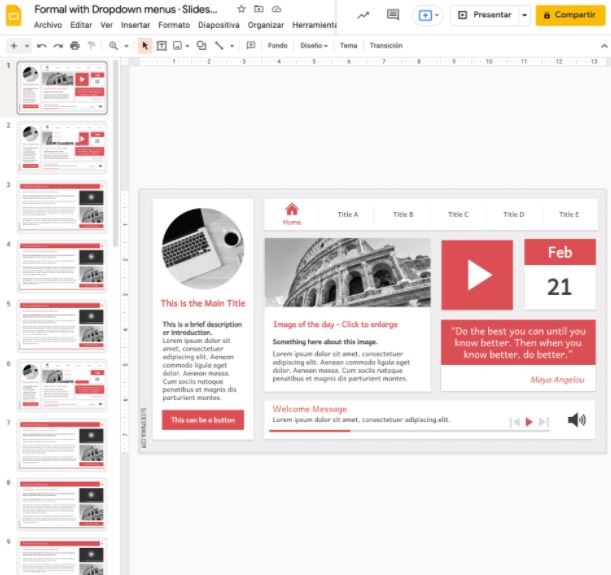Open the Google Slides home icon
Viewport: 611px width, 575px height.
pyautogui.click(x=14, y=16)
